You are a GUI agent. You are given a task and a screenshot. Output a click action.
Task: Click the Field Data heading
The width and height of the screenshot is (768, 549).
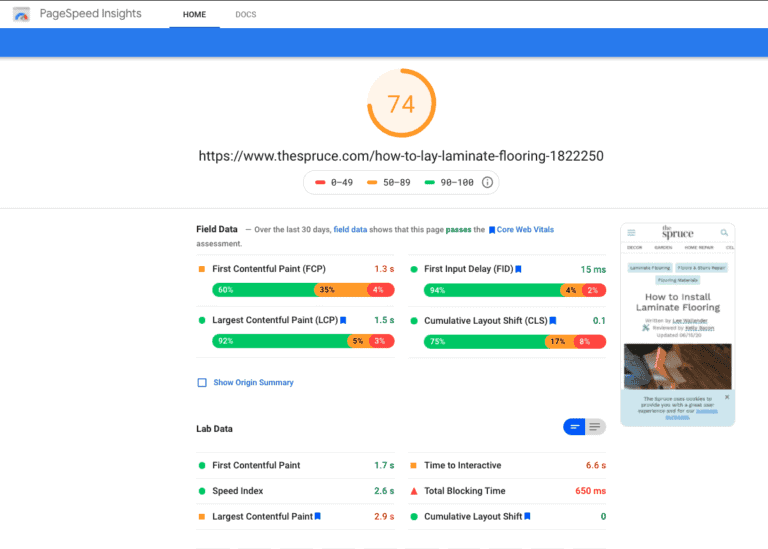click(216, 229)
